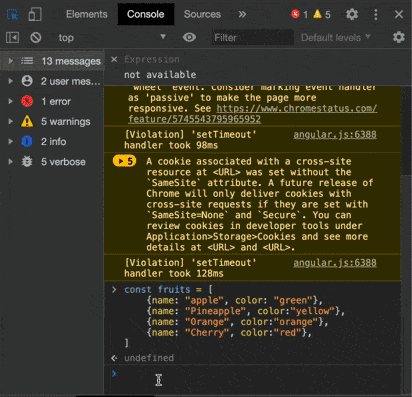This screenshot has width=412, height=397.
Task: Click the Expression placeholder field
Action: [152, 60]
